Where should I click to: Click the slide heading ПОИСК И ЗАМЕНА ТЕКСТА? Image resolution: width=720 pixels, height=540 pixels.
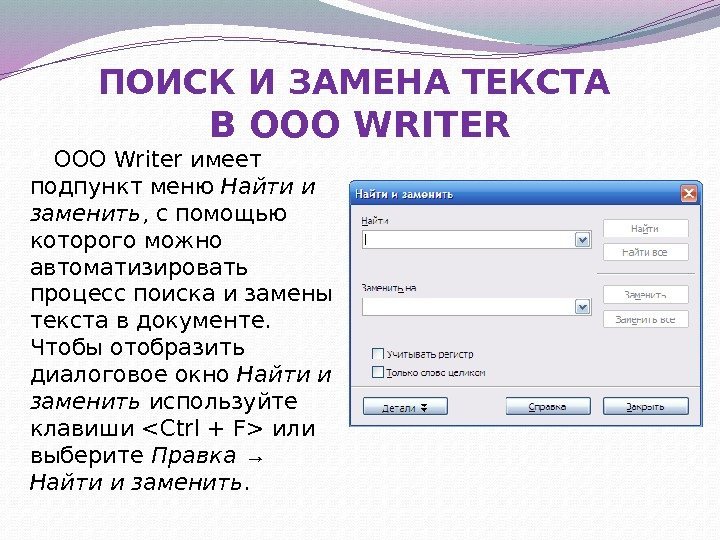(354, 82)
